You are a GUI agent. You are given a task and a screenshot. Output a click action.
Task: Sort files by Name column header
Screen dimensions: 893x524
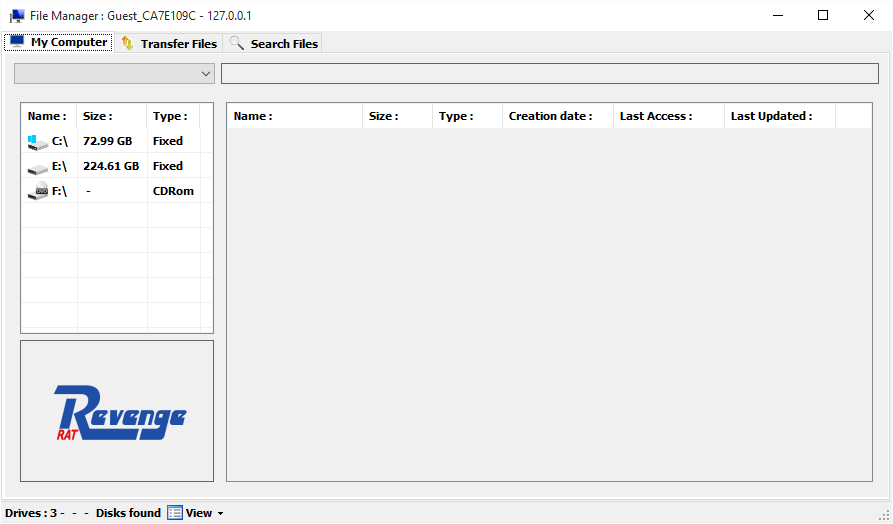tap(295, 116)
